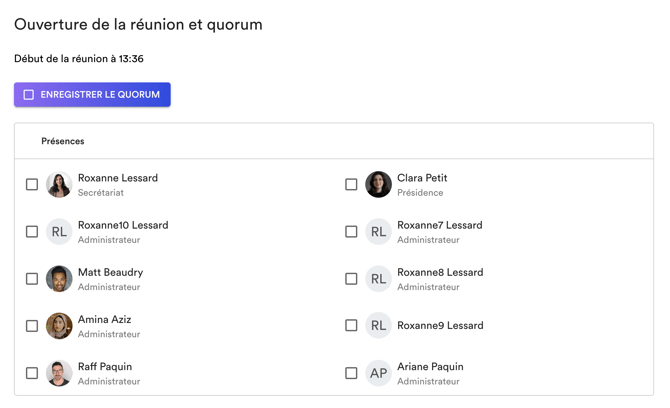Click the RL avatar beside Roxanne9 Lessard
The image size is (670, 408).
[x=378, y=326]
